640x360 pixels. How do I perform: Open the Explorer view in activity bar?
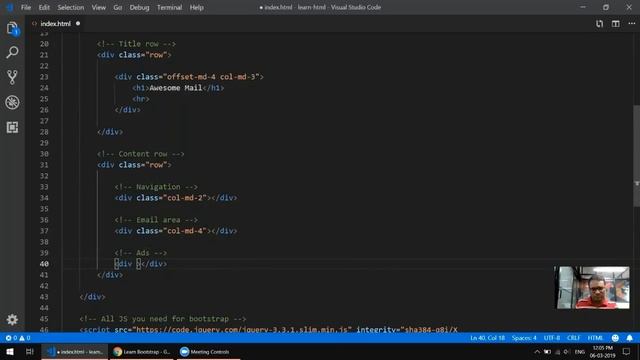(12, 28)
